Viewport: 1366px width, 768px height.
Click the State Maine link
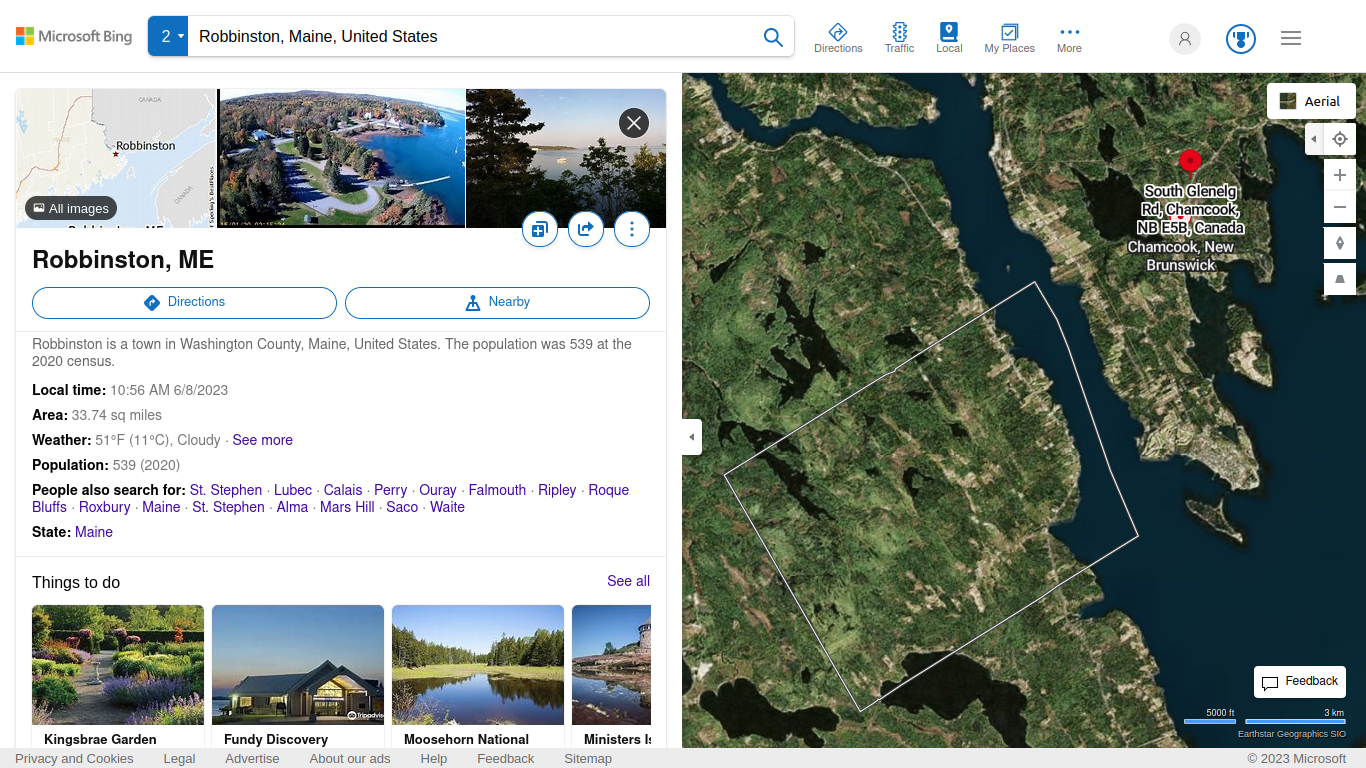(94, 532)
